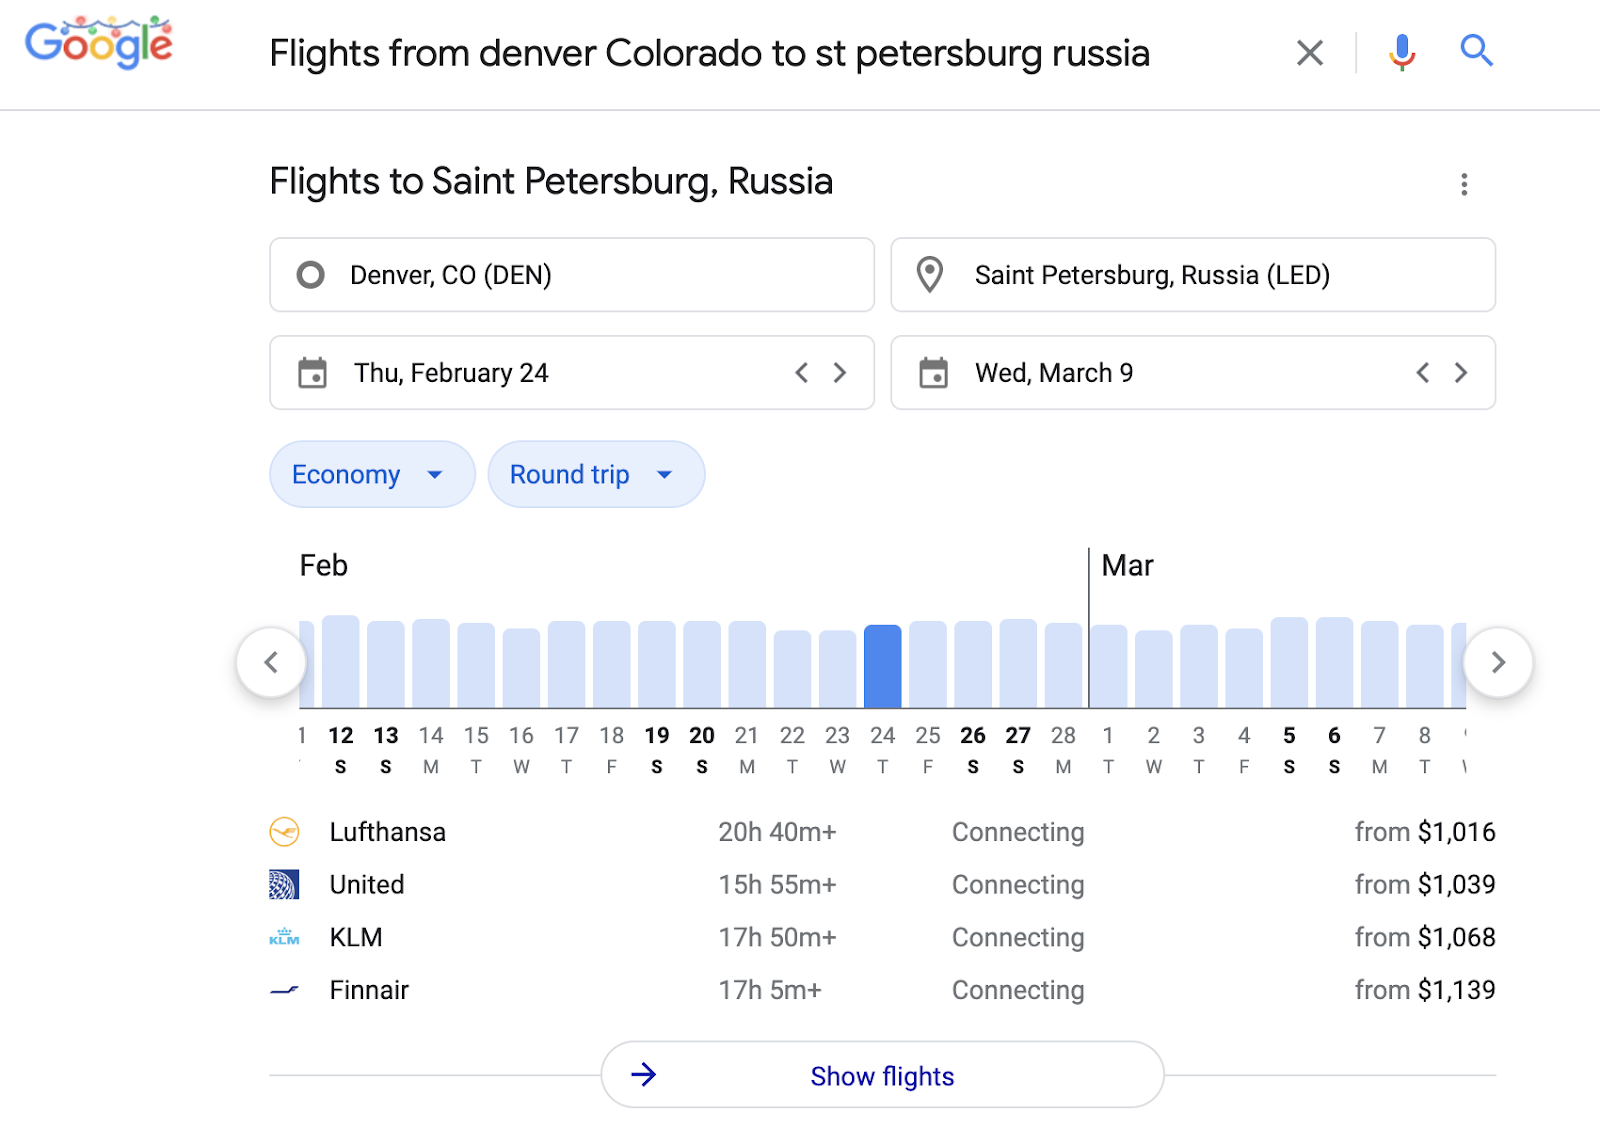Edit the Denver, CO (DEN) origin field
Screen dimensions: 1600x1144
click(572, 275)
